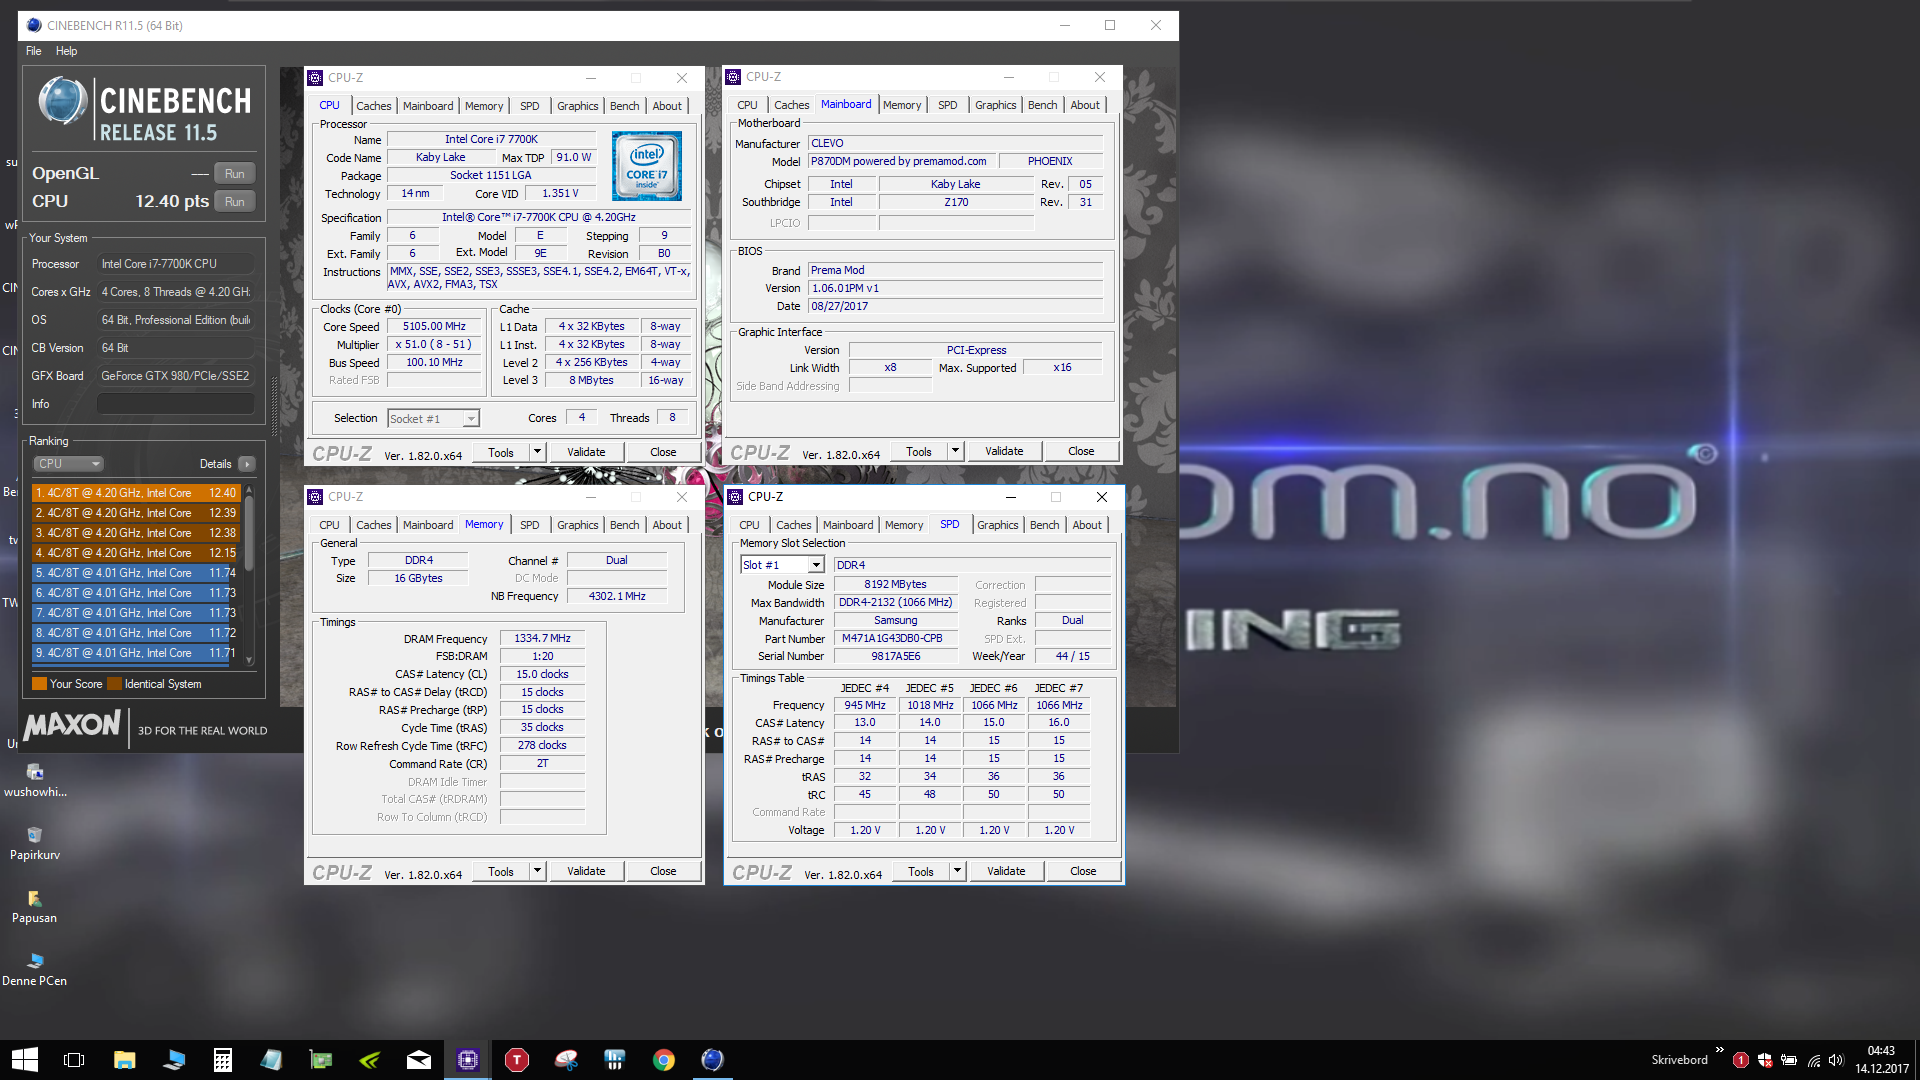The height and width of the screenshot is (1080, 1920).
Task: Open the volume tray icon
Action: (1836, 1060)
